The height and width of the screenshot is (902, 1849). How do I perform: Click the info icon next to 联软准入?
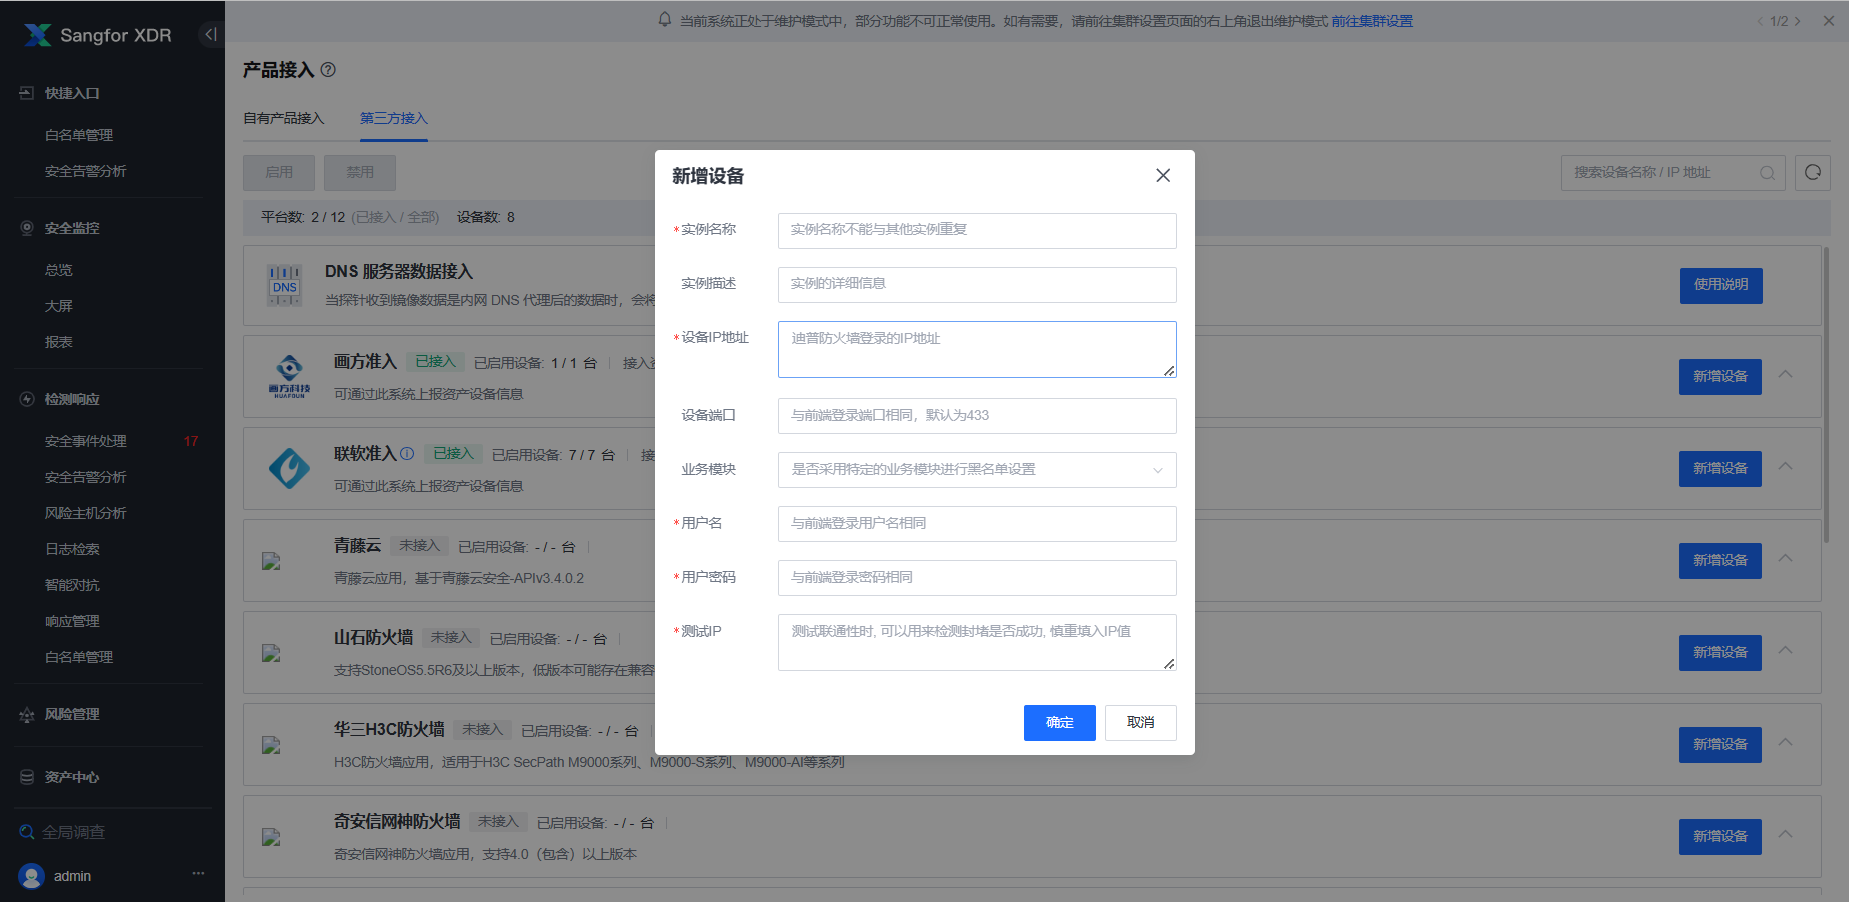click(407, 453)
